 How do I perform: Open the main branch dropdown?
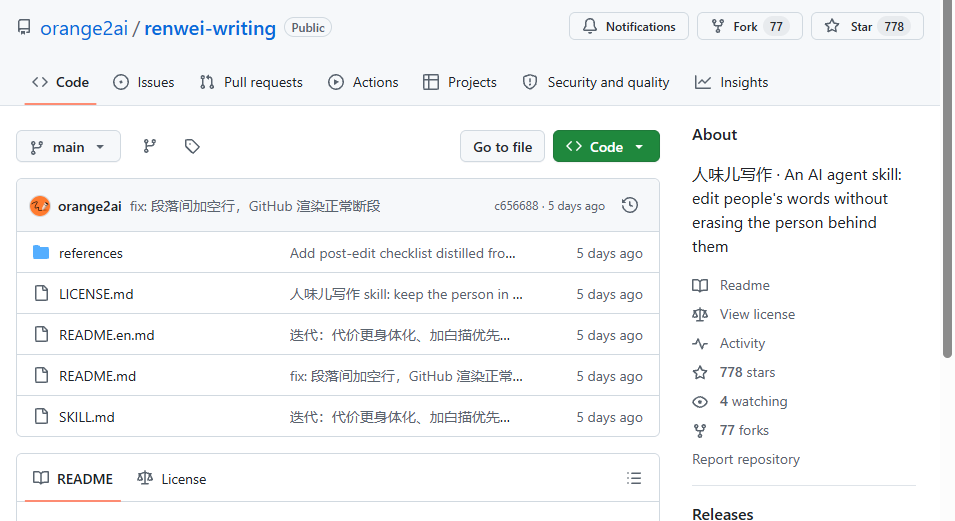pyautogui.click(x=68, y=147)
